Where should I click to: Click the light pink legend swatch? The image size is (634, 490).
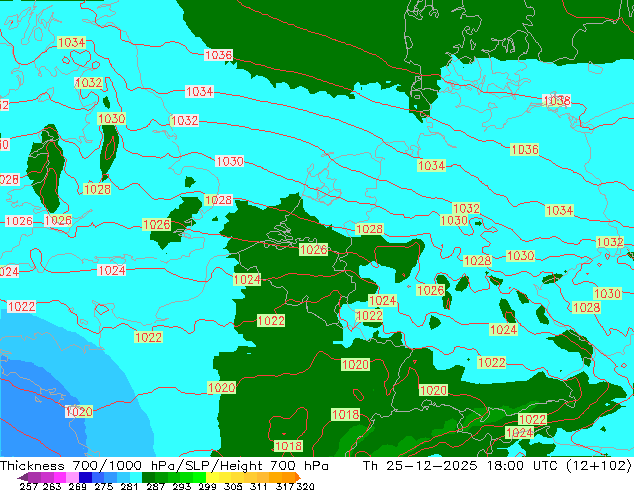tap(72, 477)
